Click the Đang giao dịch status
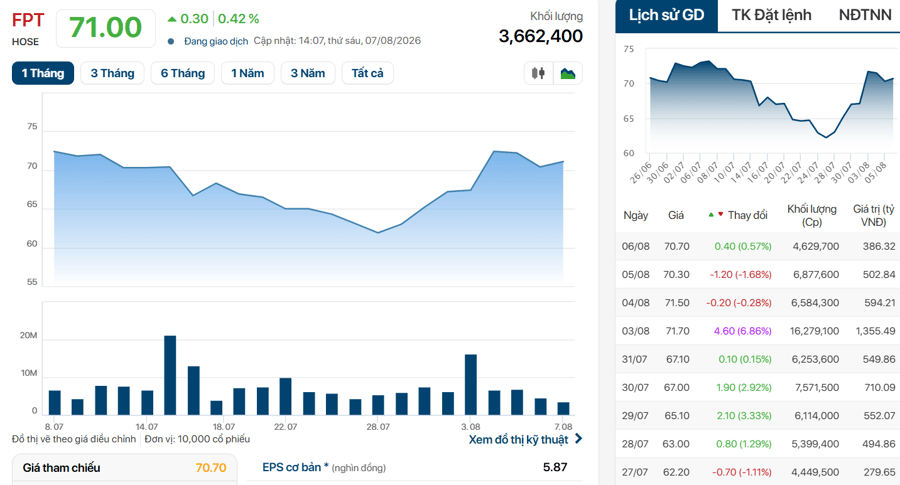The image size is (900, 485). (x=216, y=41)
